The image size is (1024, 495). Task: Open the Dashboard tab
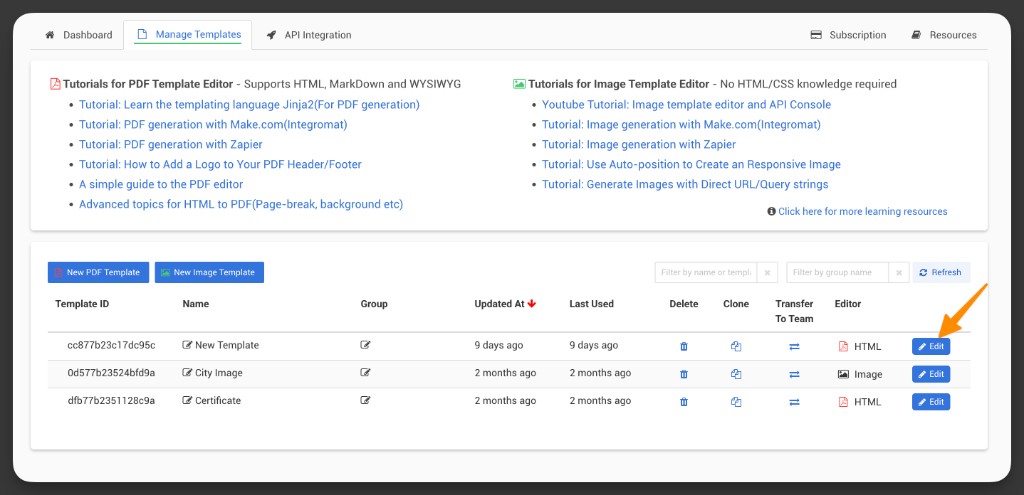point(78,35)
